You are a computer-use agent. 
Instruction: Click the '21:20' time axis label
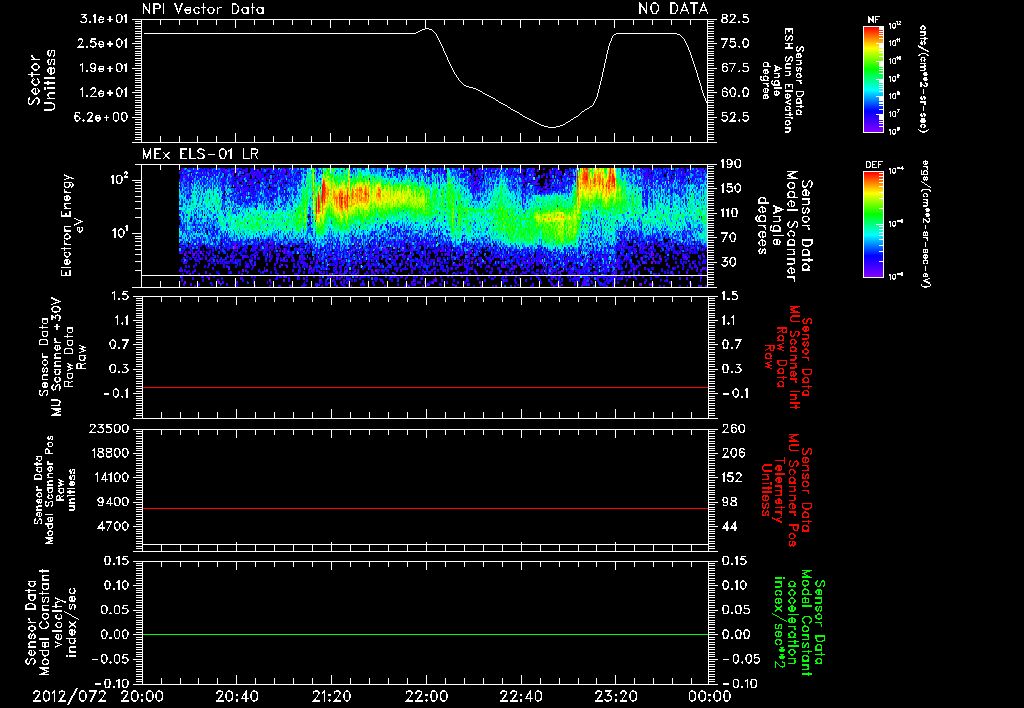click(331, 696)
